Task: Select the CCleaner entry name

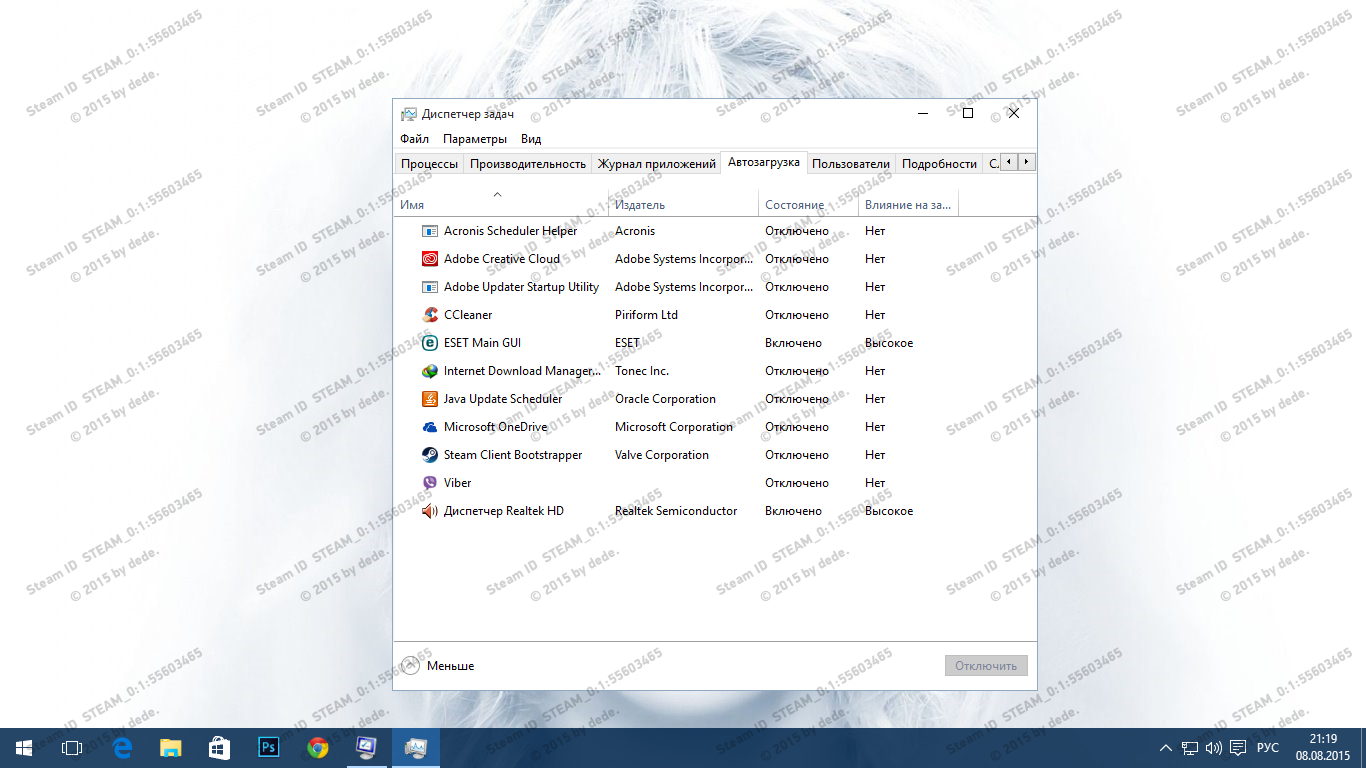Action: [468, 315]
